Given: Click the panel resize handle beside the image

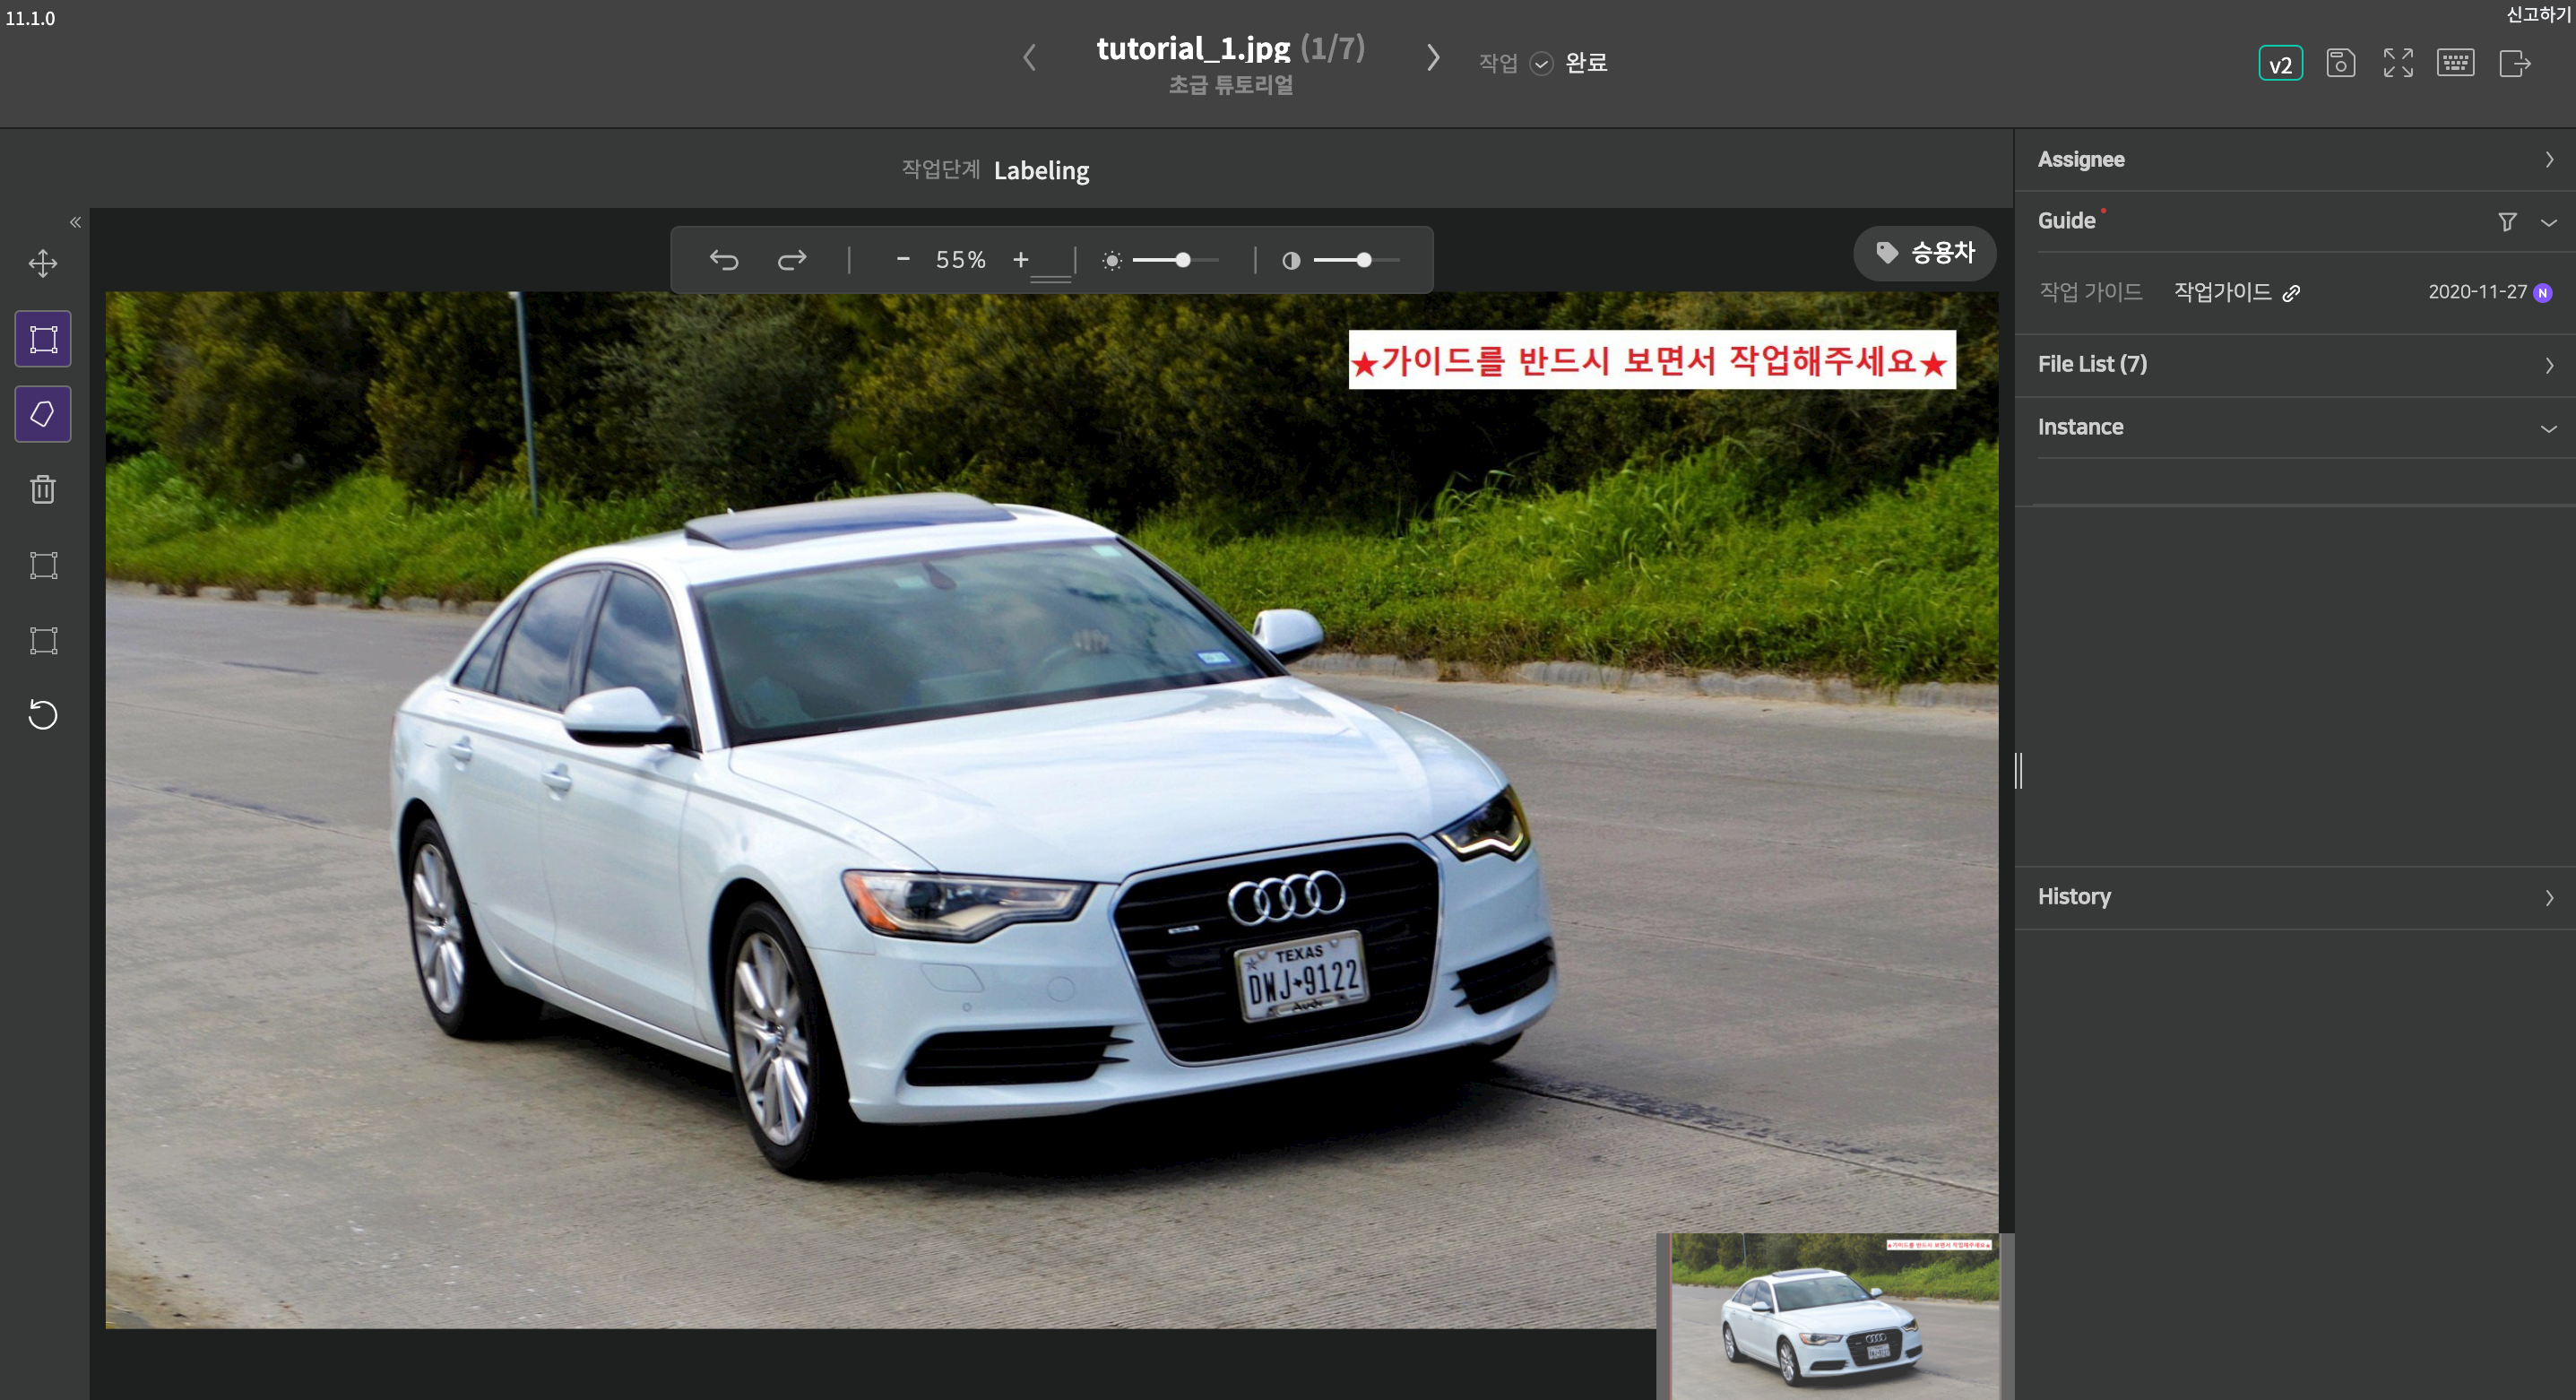Looking at the screenshot, I should [x=2019, y=770].
